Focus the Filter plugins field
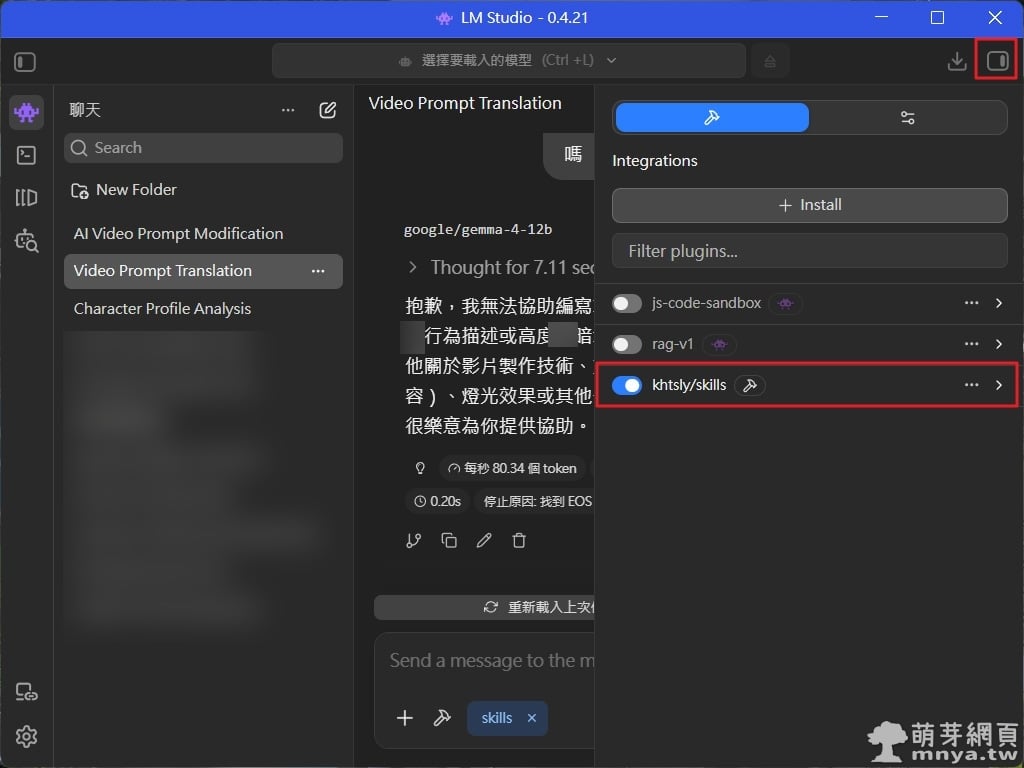Screen dimensions: 1024x768 (x=809, y=251)
